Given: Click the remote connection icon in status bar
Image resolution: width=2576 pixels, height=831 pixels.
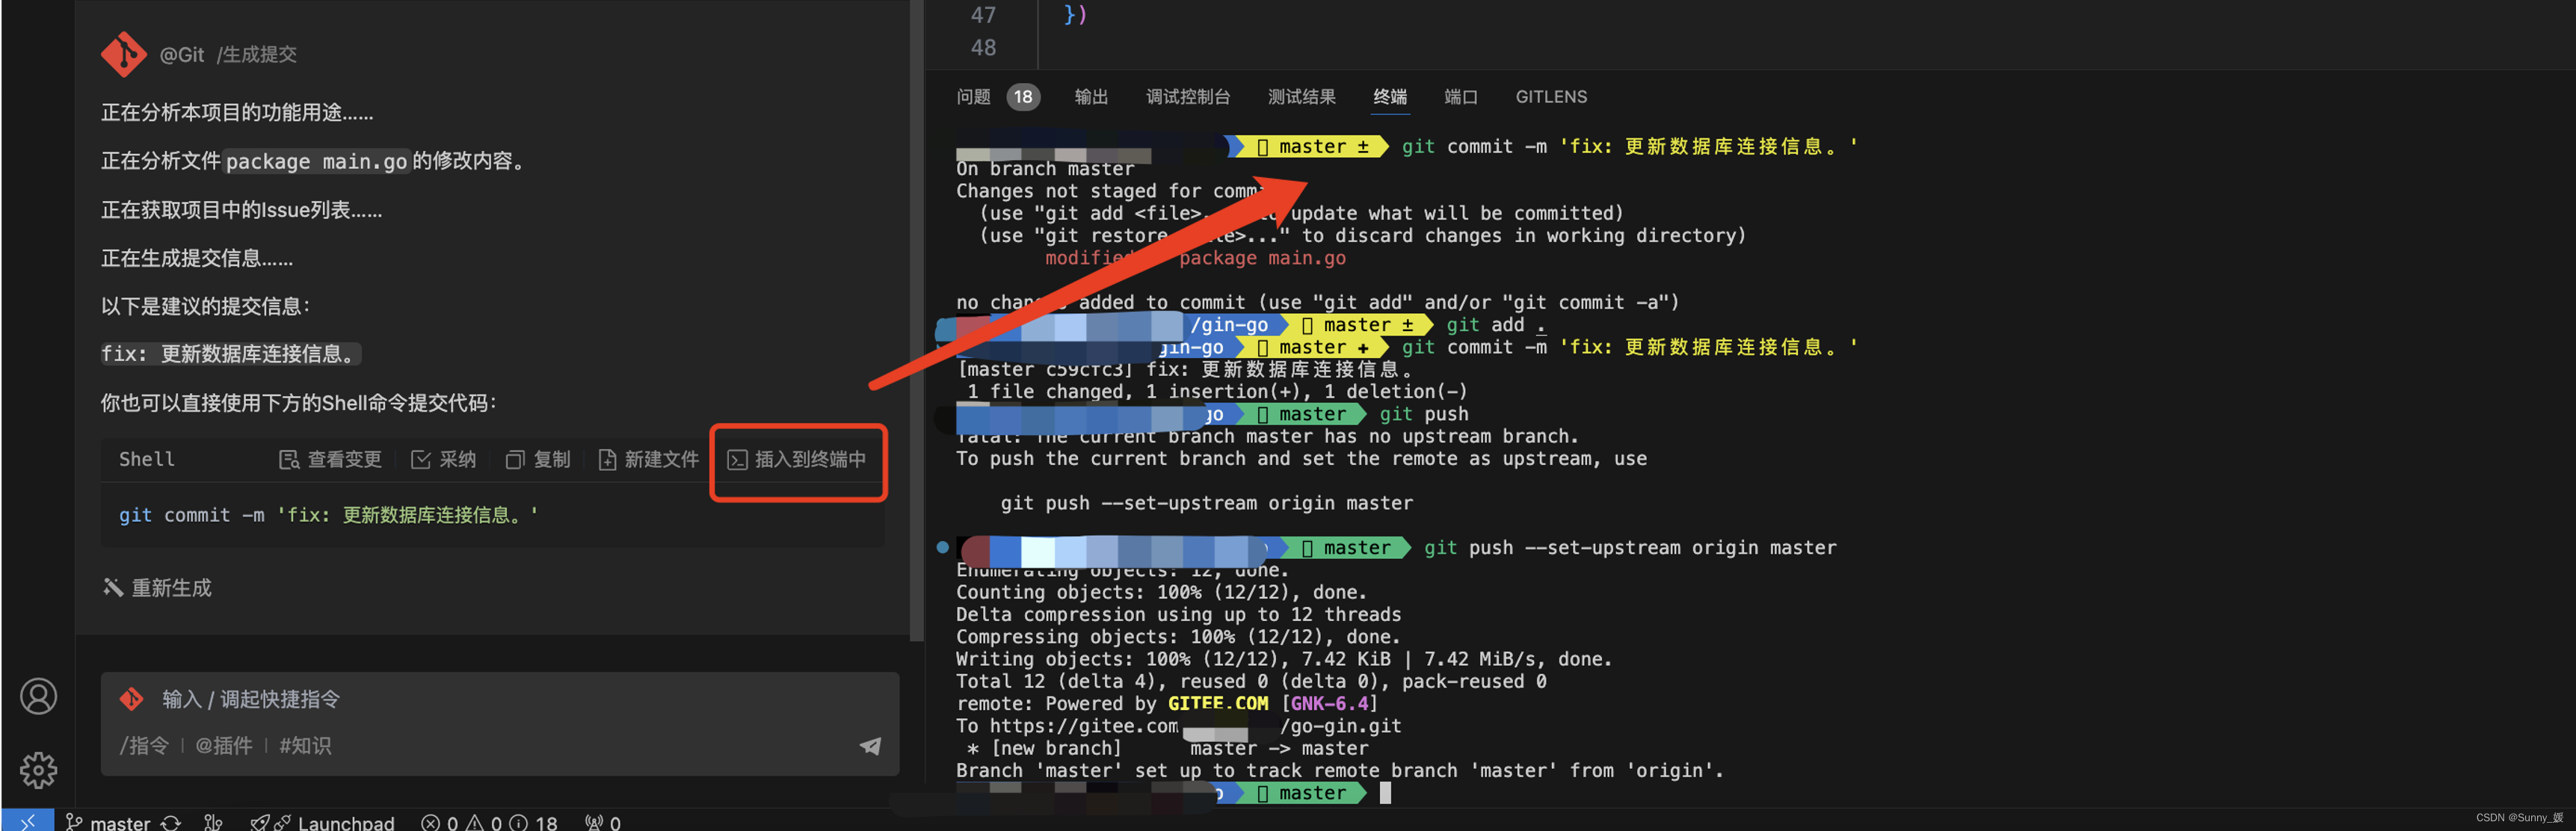Looking at the screenshot, I should (x=27, y=821).
